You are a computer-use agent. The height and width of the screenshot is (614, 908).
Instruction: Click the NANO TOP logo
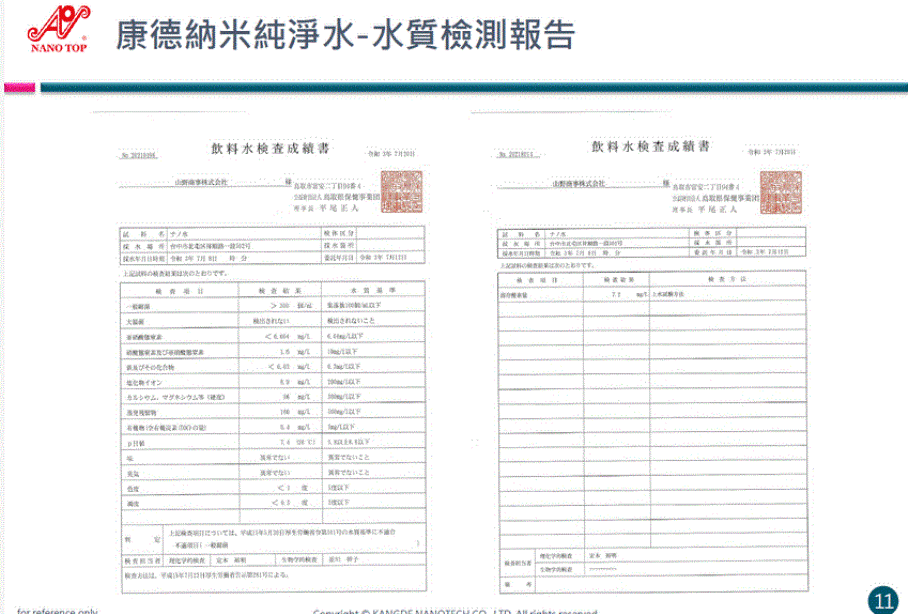coord(58,30)
